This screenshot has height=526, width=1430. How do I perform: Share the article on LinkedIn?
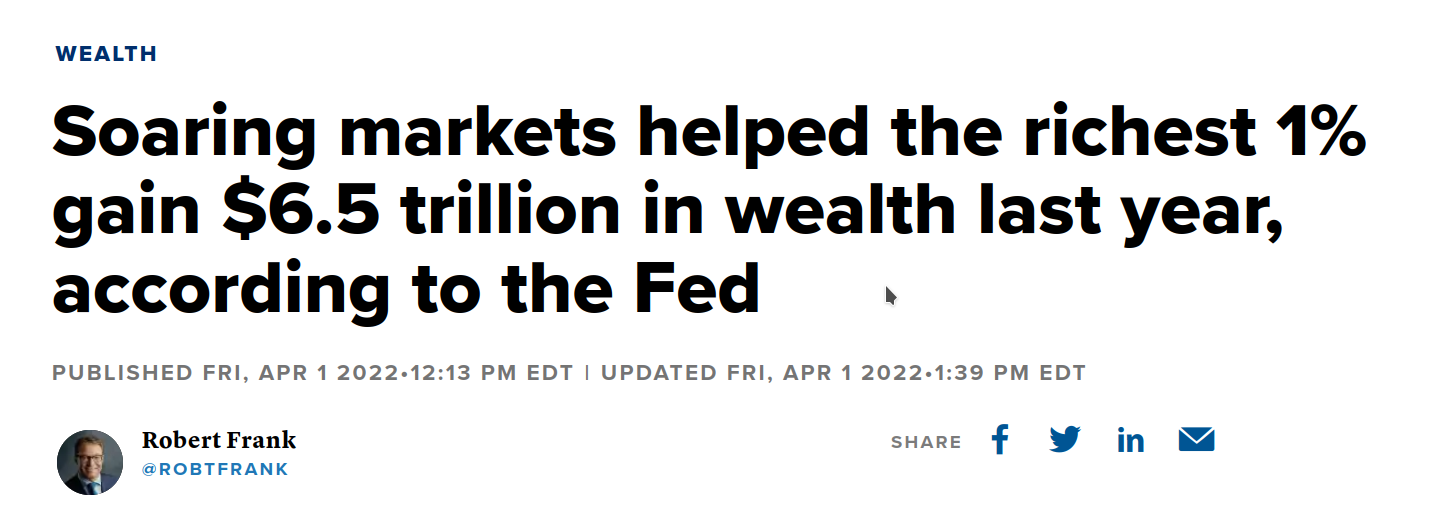(x=1131, y=440)
